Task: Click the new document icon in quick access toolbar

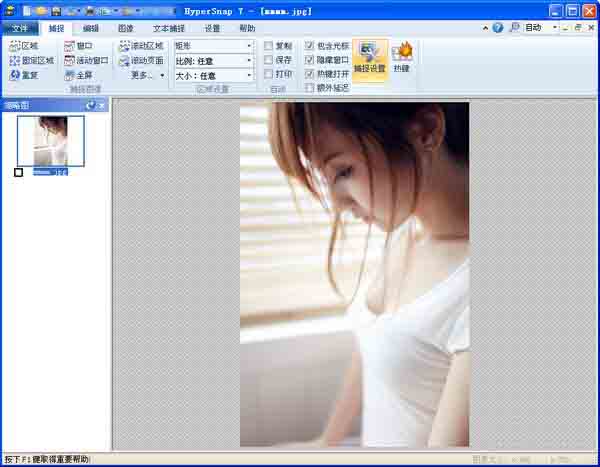Action: pos(27,11)
